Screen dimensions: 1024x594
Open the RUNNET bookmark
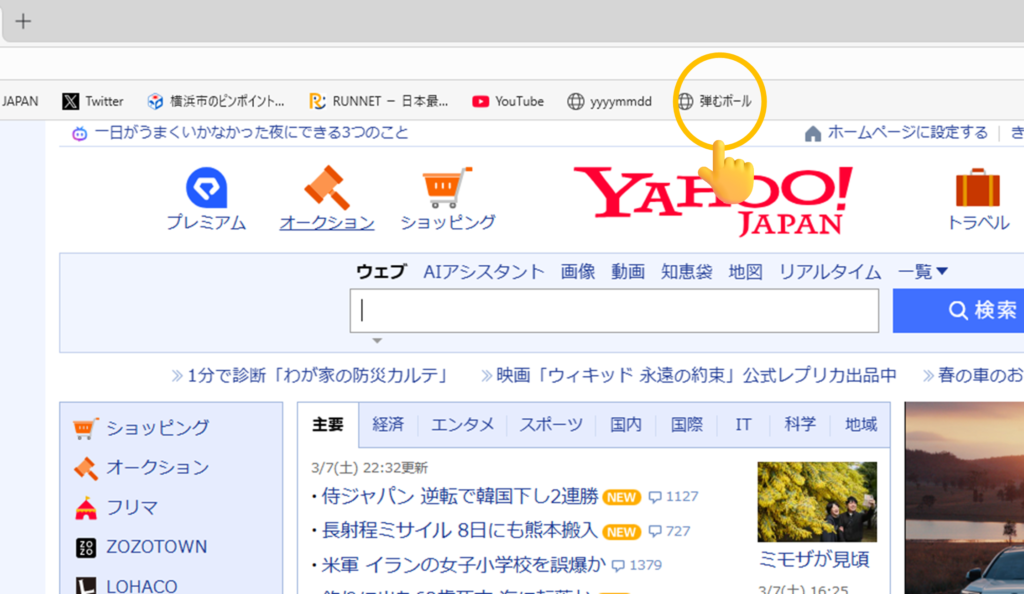coord(379,101)
